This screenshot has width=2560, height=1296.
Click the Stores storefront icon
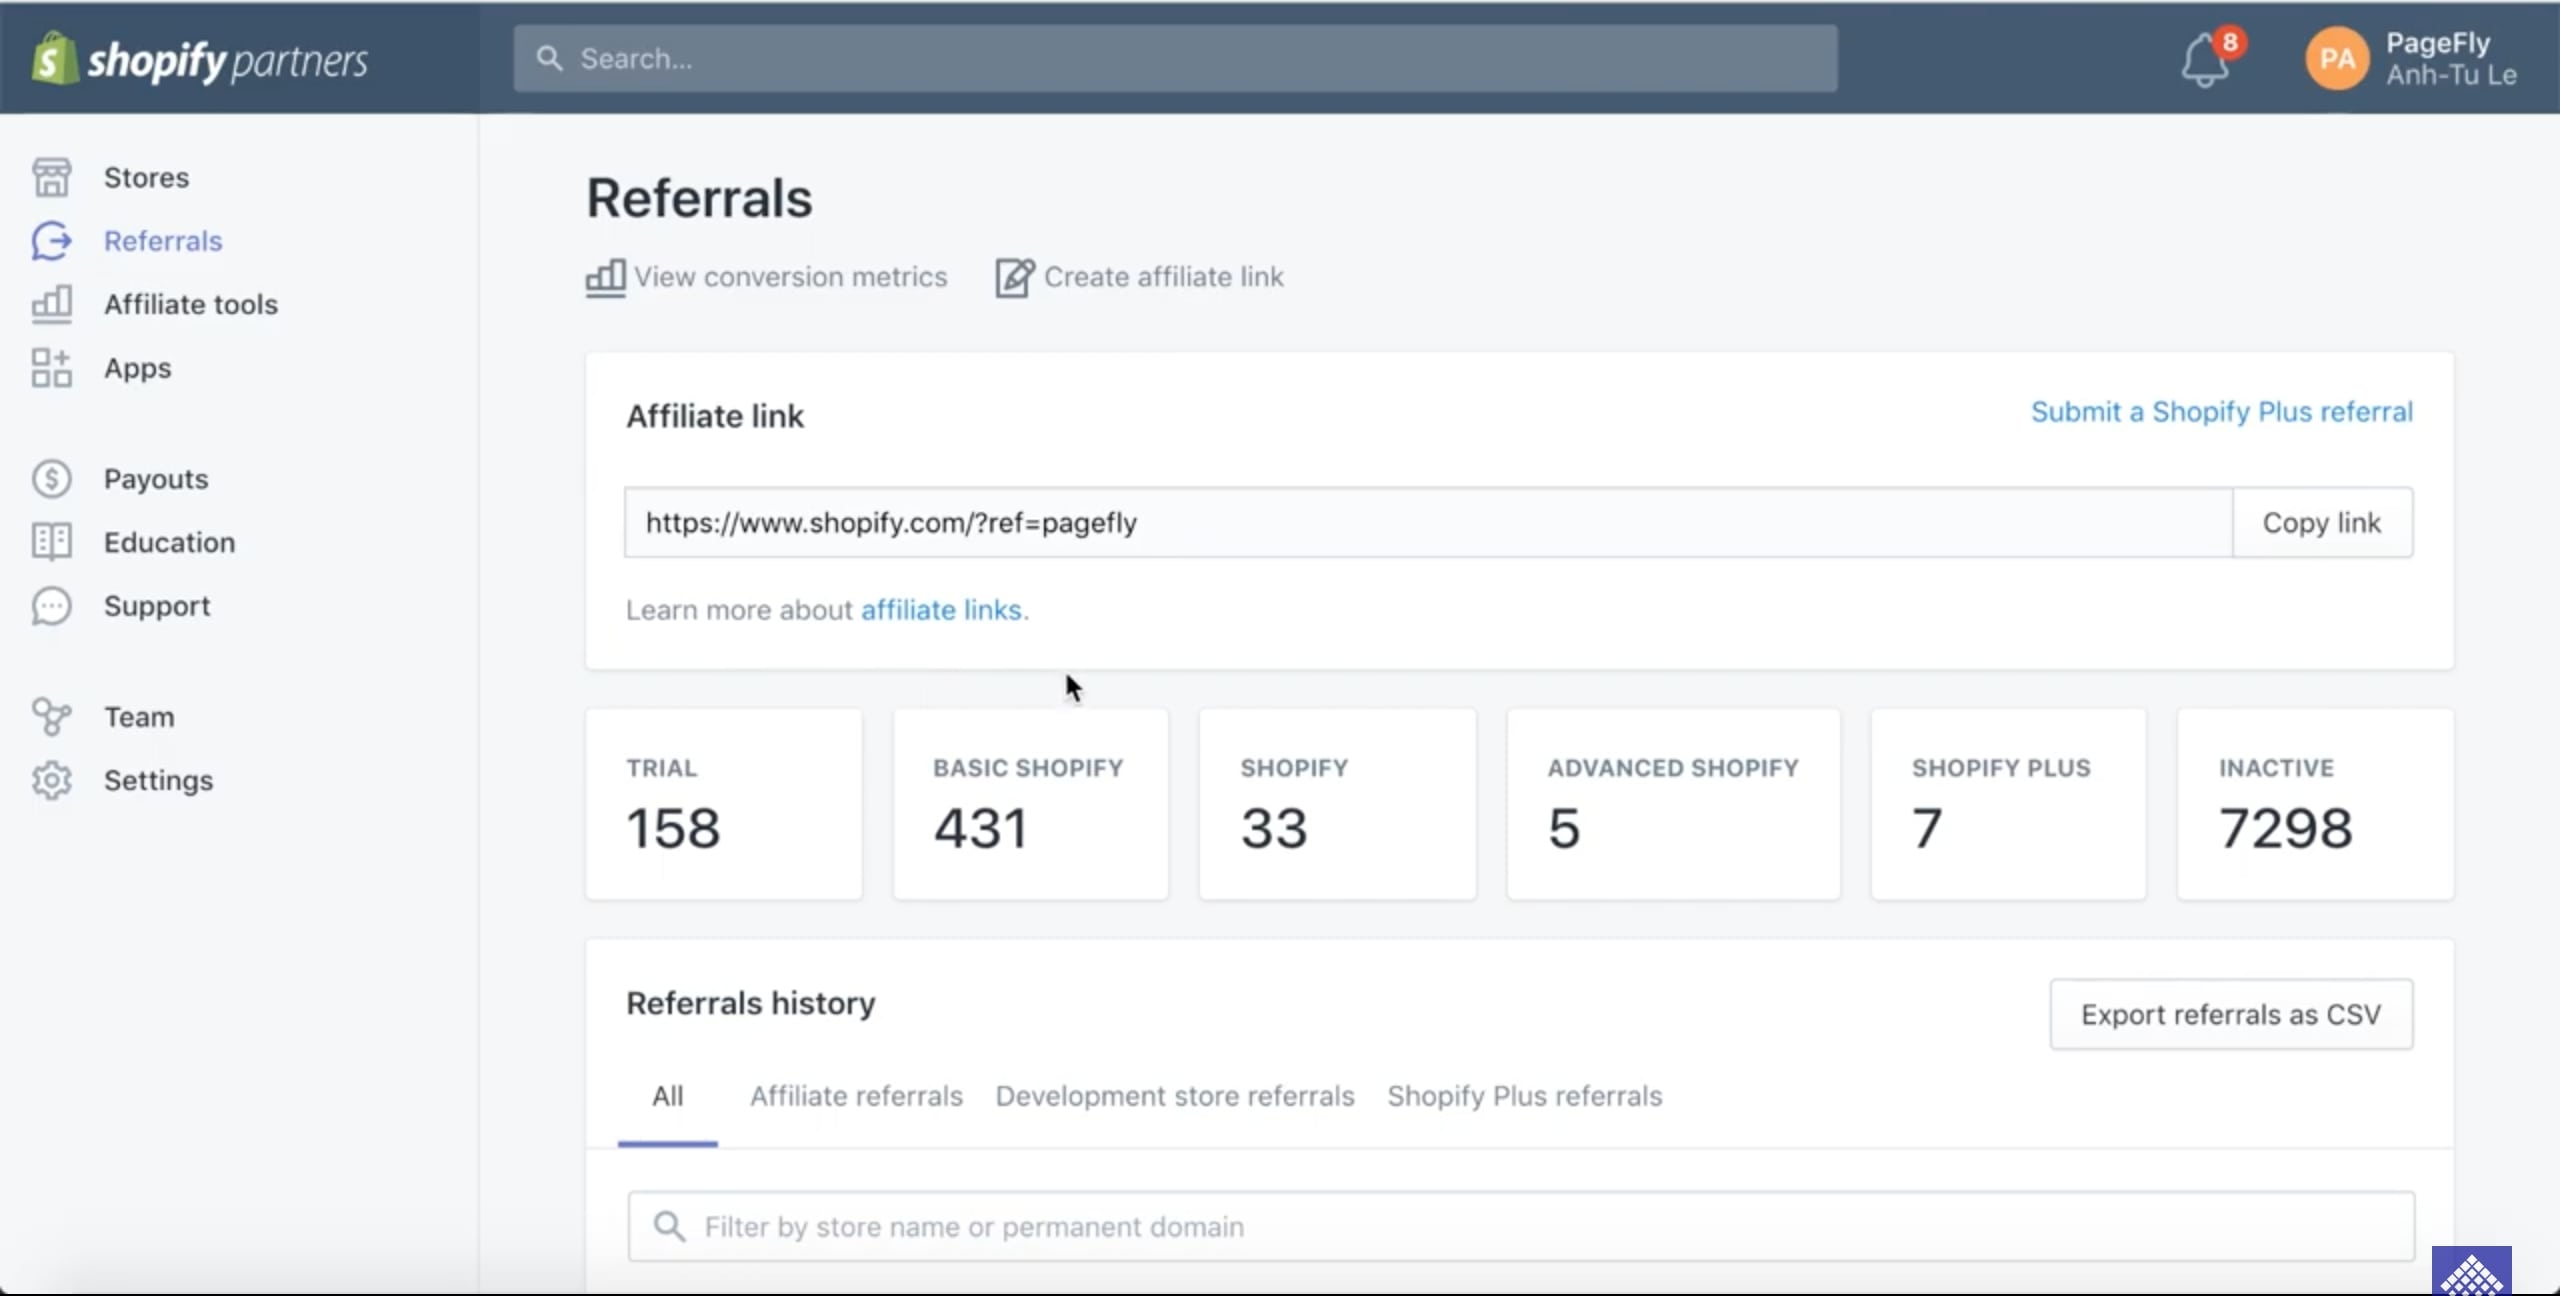51,177
